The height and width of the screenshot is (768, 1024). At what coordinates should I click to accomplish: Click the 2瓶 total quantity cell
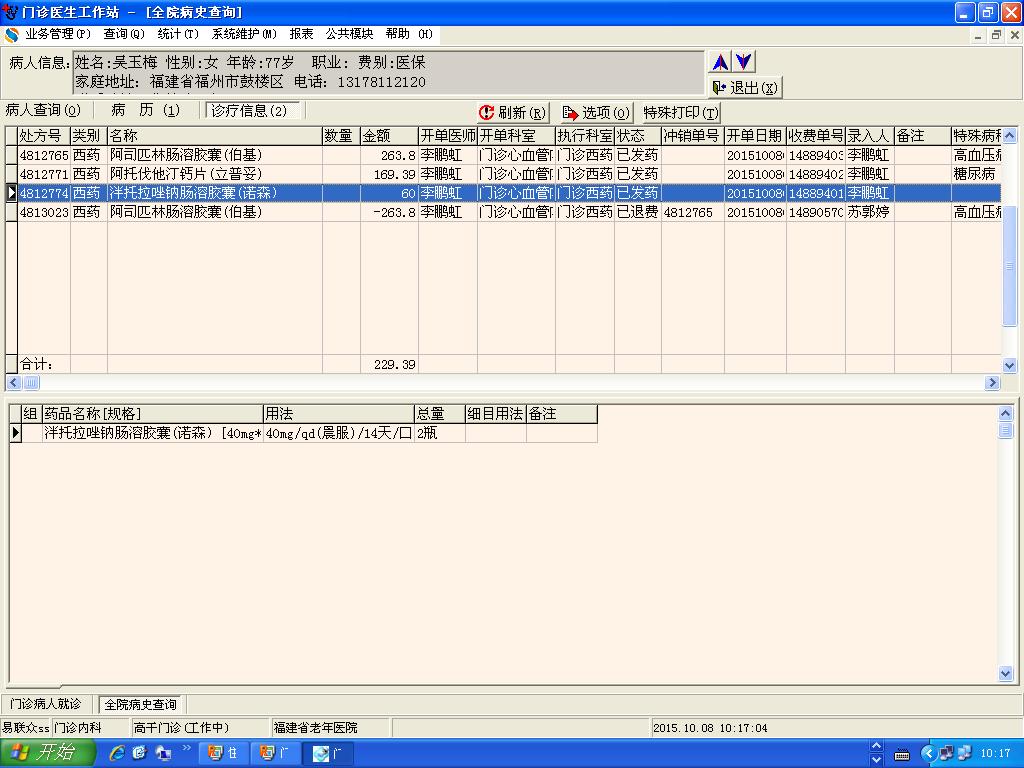click(x=440, y=433)
